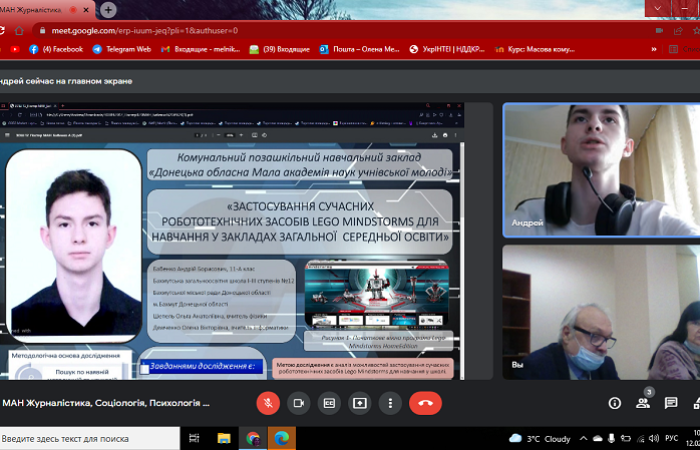The image size is (700, 450).
Task: Turn on captions with CC button
Action: pos(328,403)
